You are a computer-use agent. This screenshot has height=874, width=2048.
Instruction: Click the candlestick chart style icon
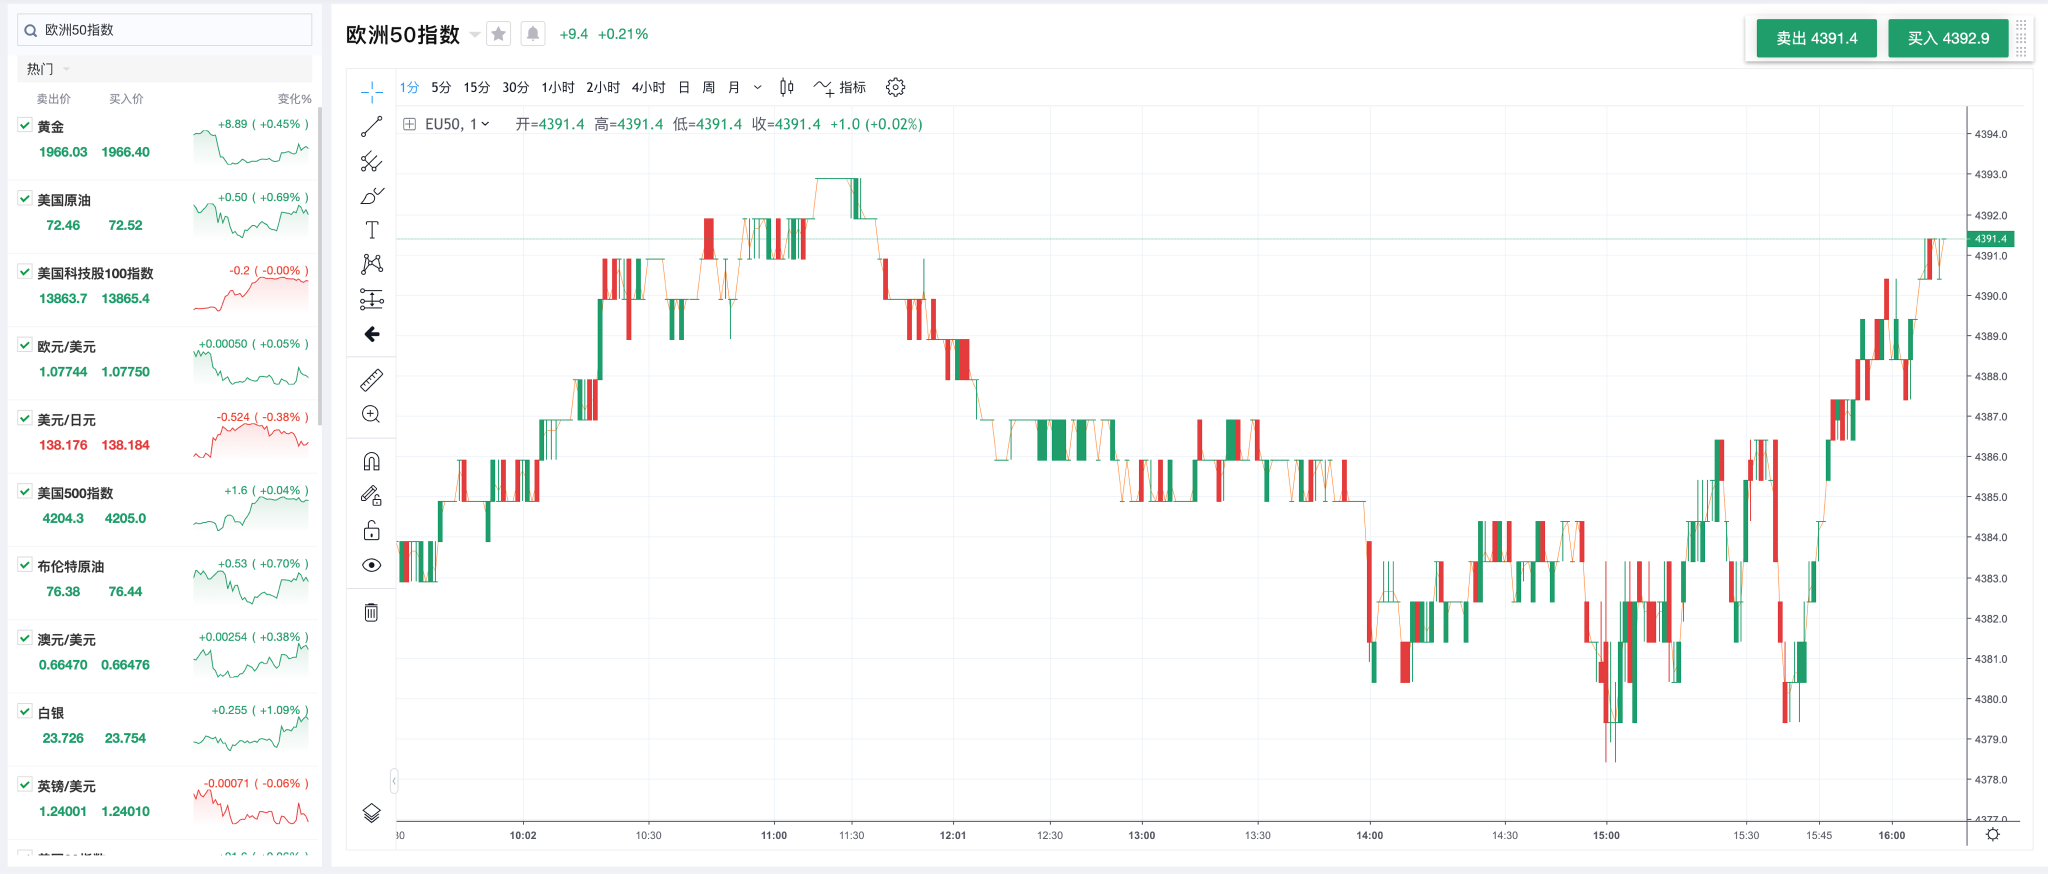(787, 88)
